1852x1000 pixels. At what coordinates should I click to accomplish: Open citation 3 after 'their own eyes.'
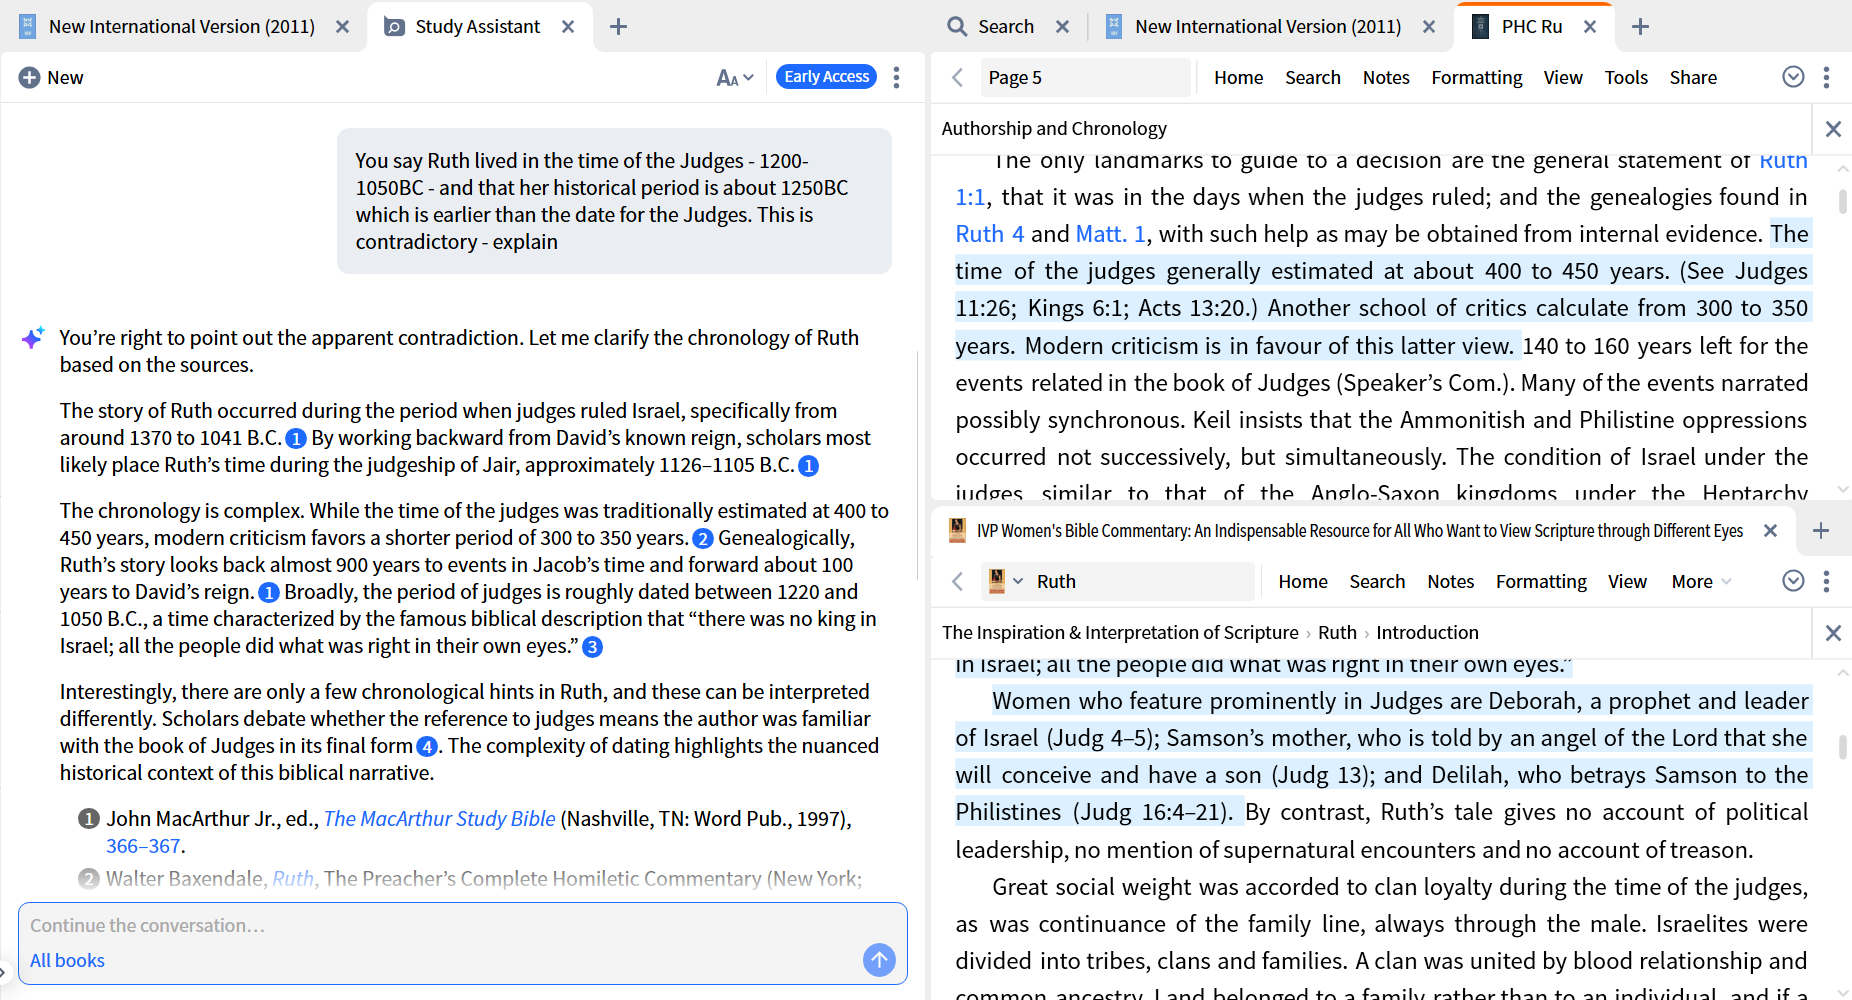tap(592, 647)
